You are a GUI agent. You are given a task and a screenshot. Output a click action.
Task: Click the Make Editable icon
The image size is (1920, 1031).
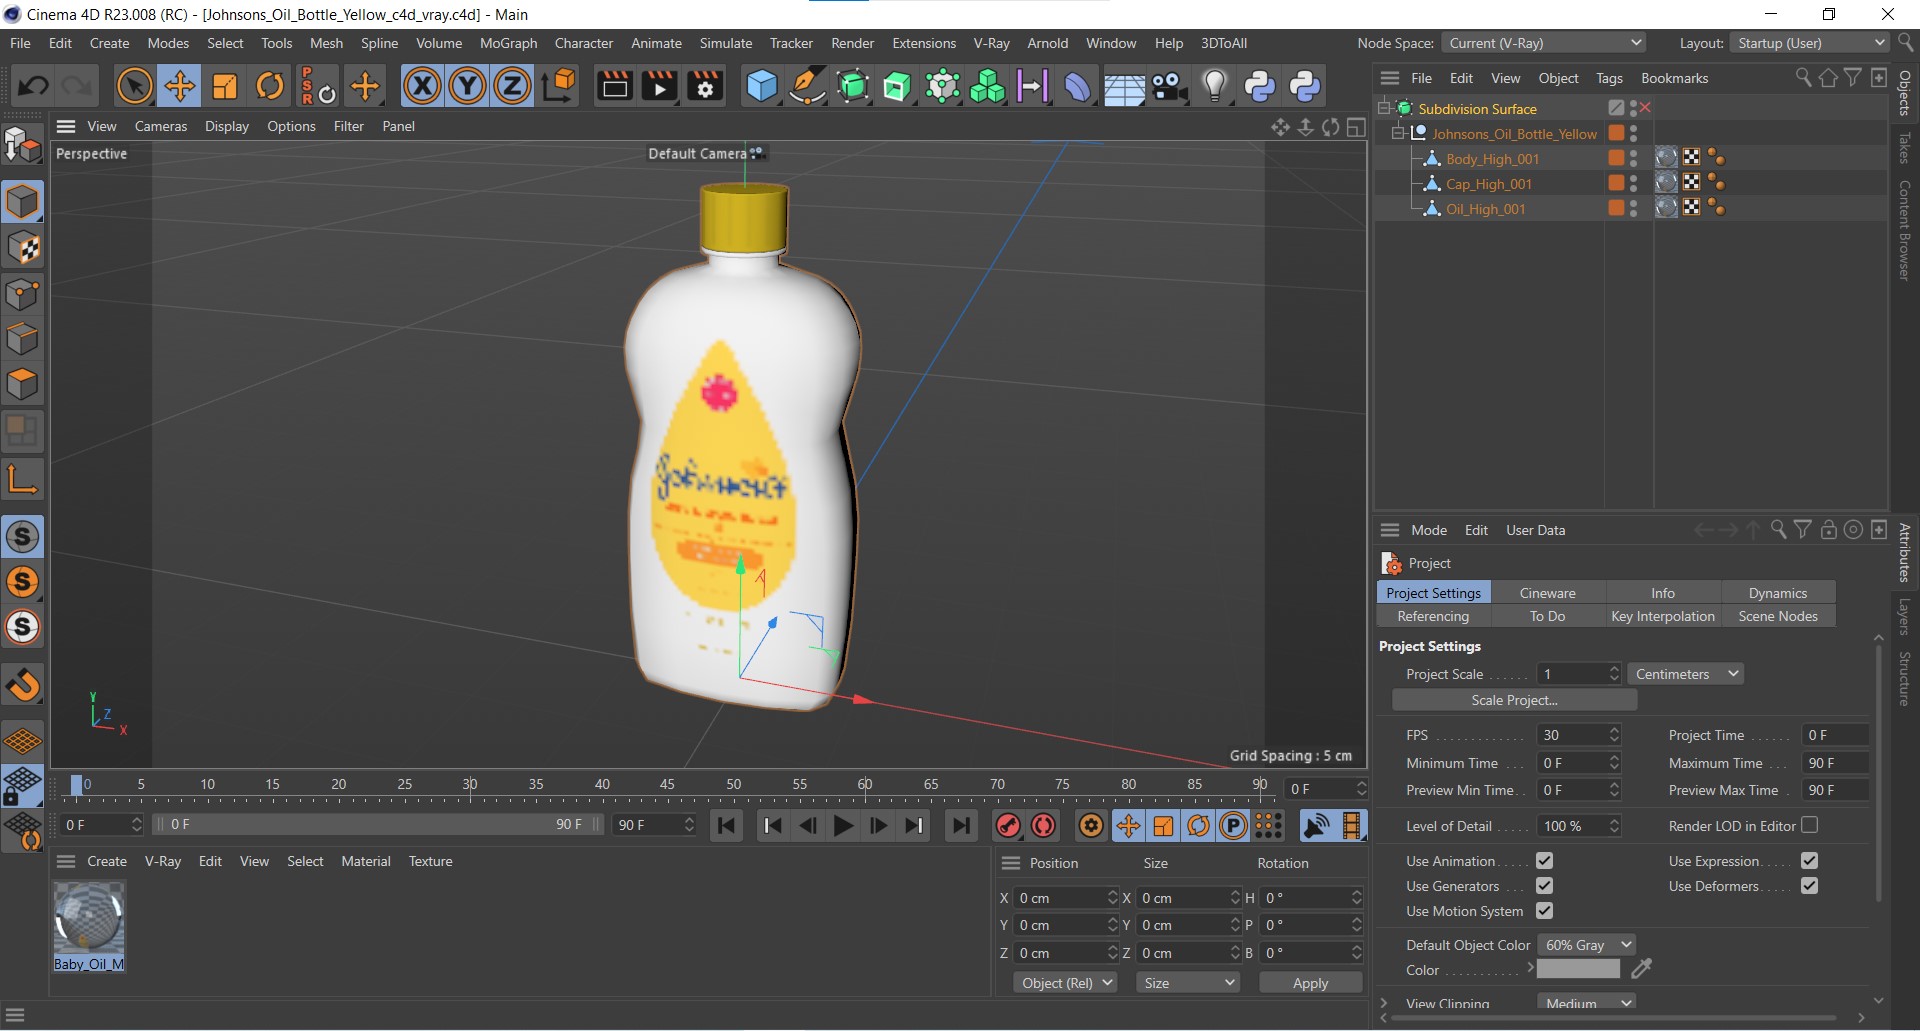click(x=22, y=146)
